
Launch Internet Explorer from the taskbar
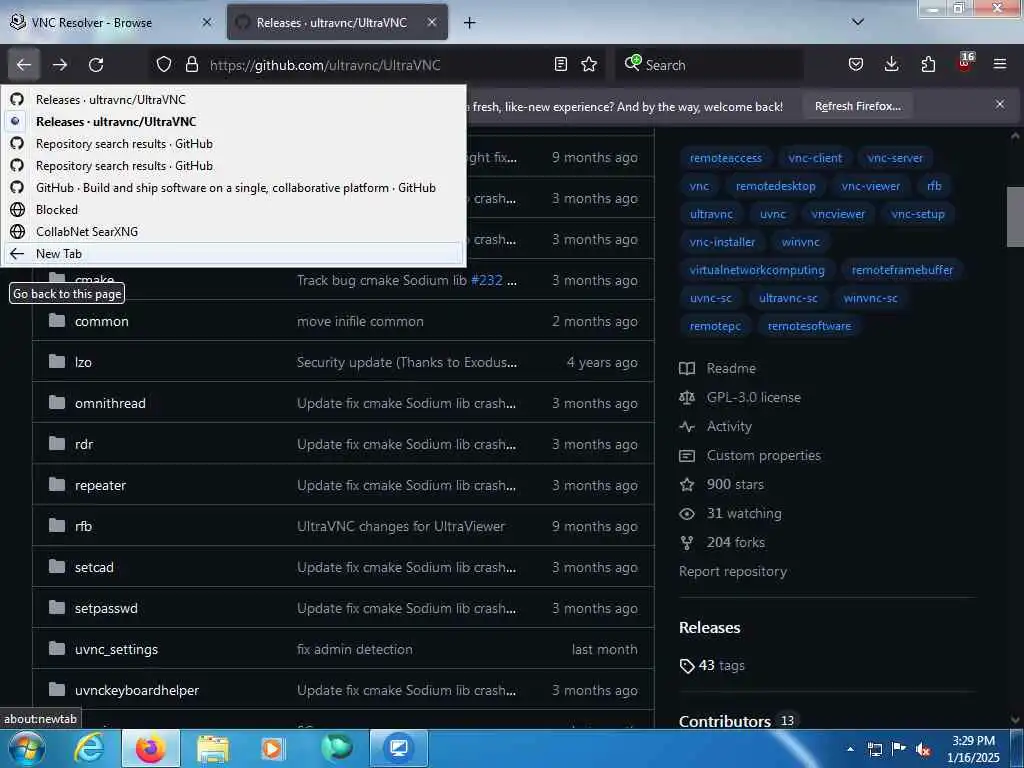coord(89,748)
